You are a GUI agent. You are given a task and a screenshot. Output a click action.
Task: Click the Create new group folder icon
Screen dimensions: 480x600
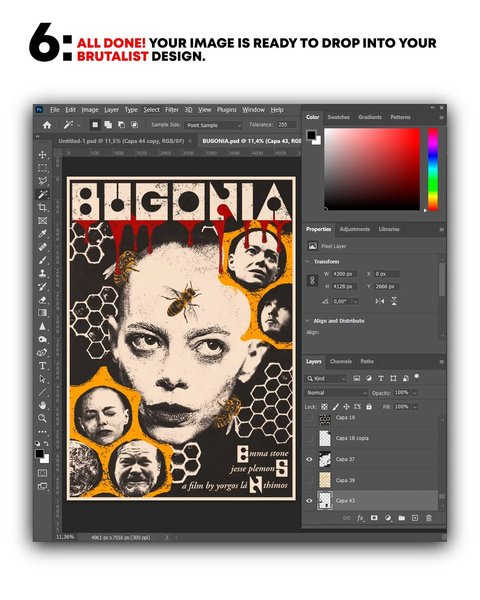(x=401, y=518)
